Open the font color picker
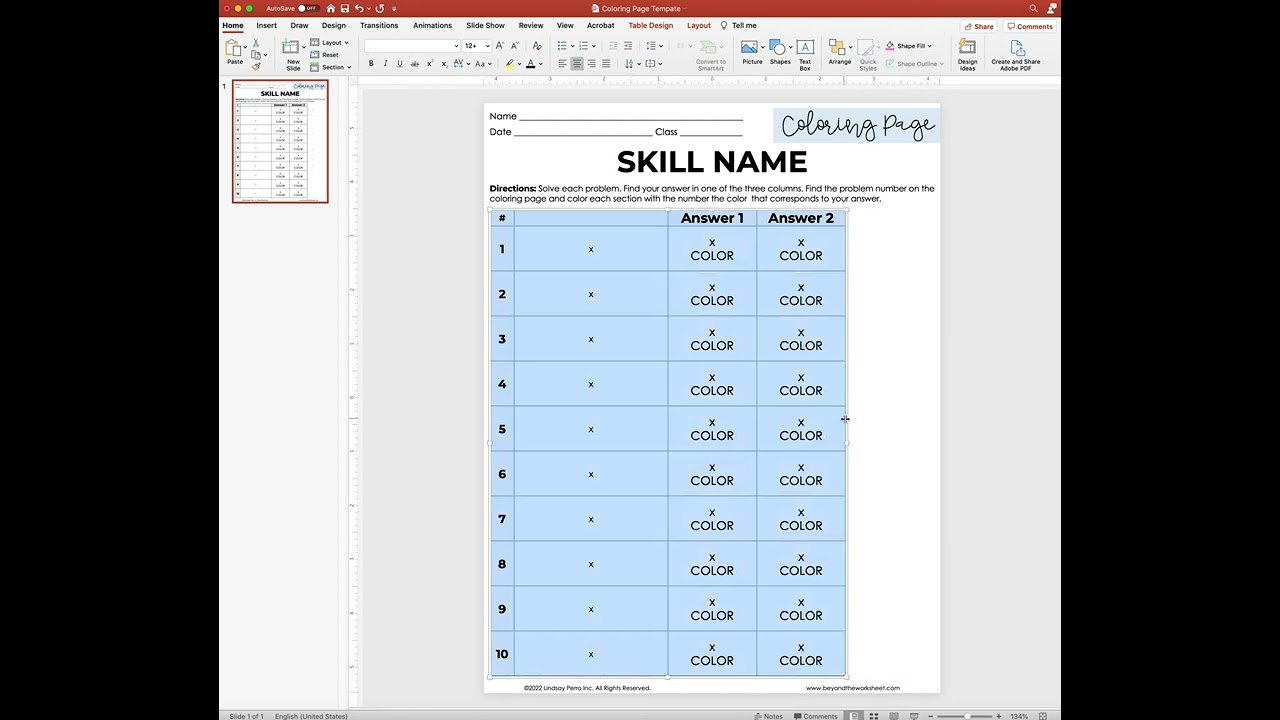The height and width of the screenshot is (720, 1280). point(535,64)
